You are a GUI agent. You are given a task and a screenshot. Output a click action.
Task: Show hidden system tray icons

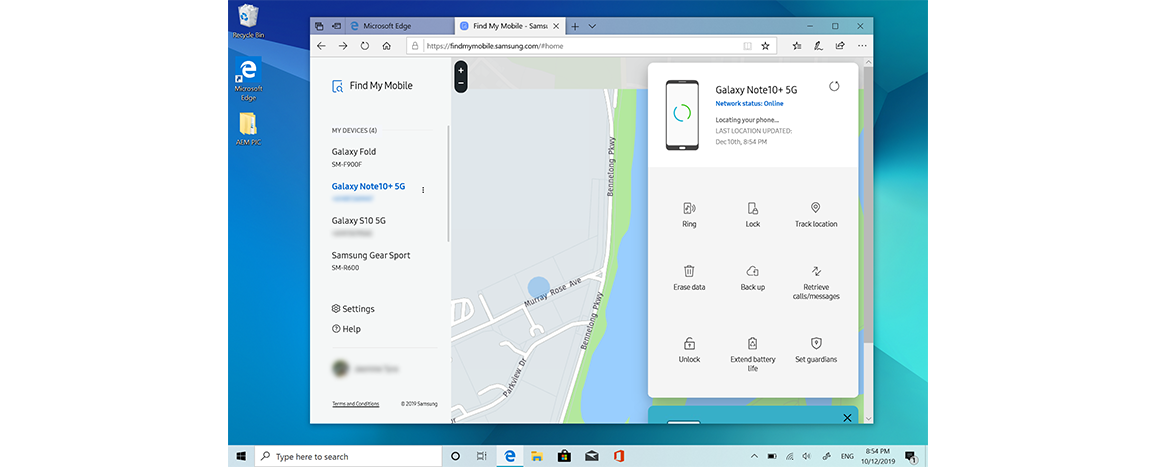[x=754, y=456]
